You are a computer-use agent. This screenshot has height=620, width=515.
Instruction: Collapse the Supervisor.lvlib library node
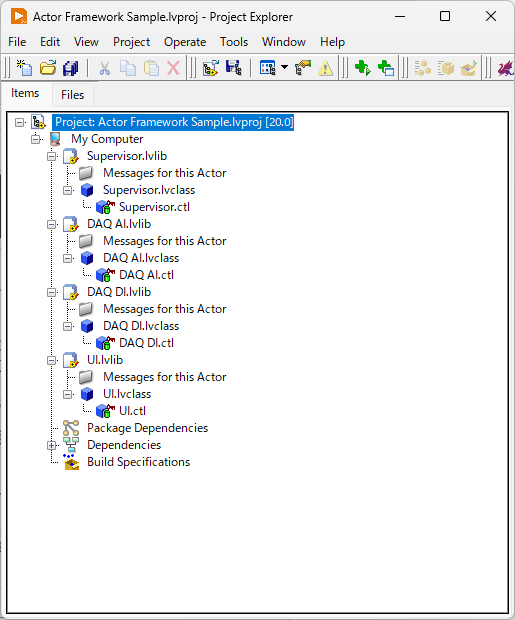(x=51, y=156)
